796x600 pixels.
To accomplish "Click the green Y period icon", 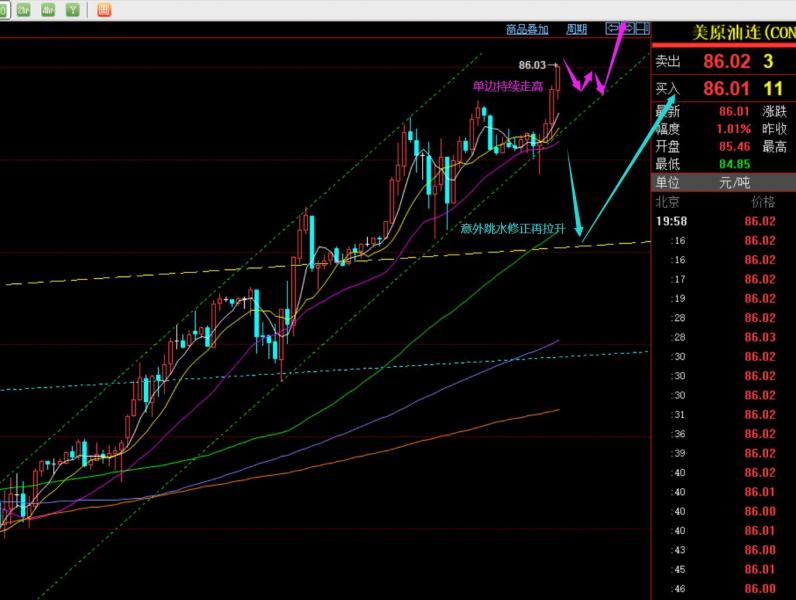I will [x=72, y=10].
